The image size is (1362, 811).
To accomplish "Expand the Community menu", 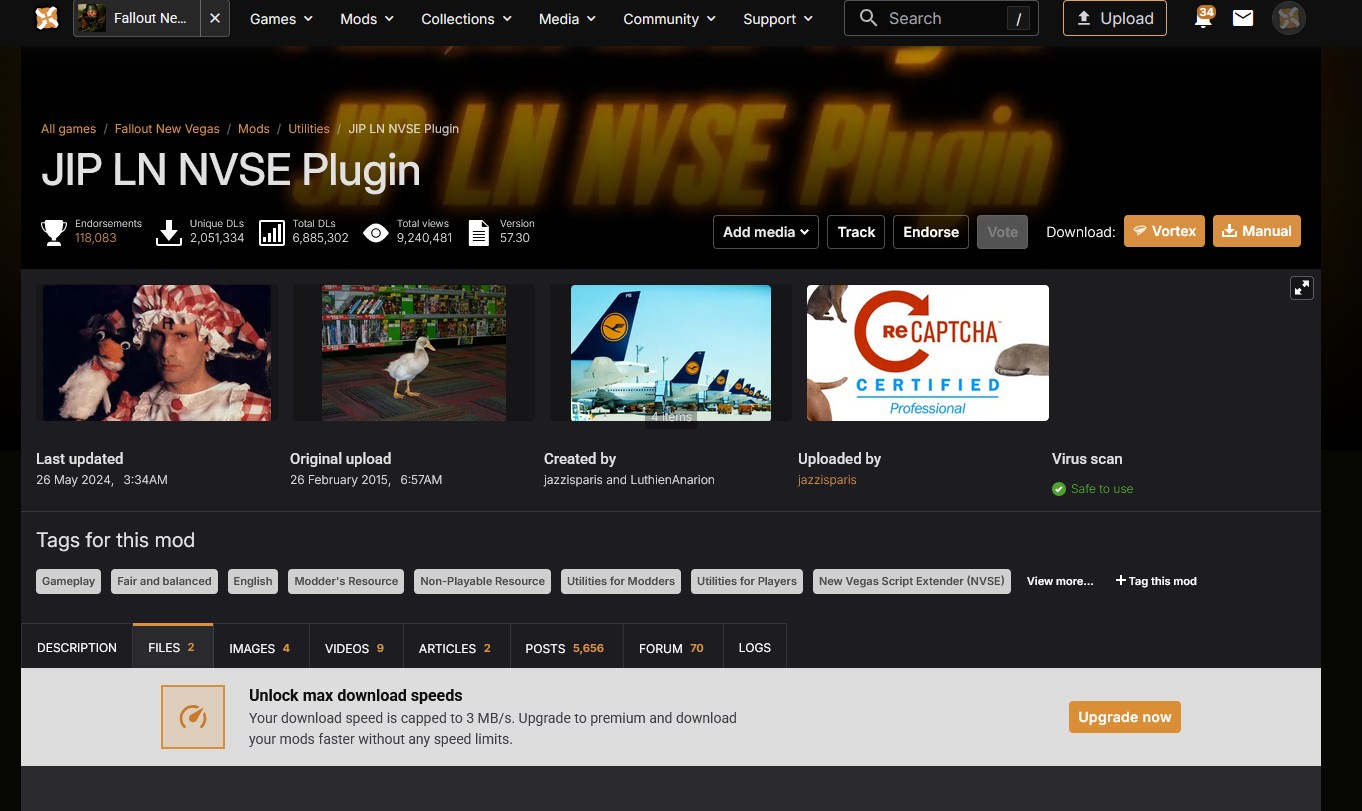I will pos(670,19).
